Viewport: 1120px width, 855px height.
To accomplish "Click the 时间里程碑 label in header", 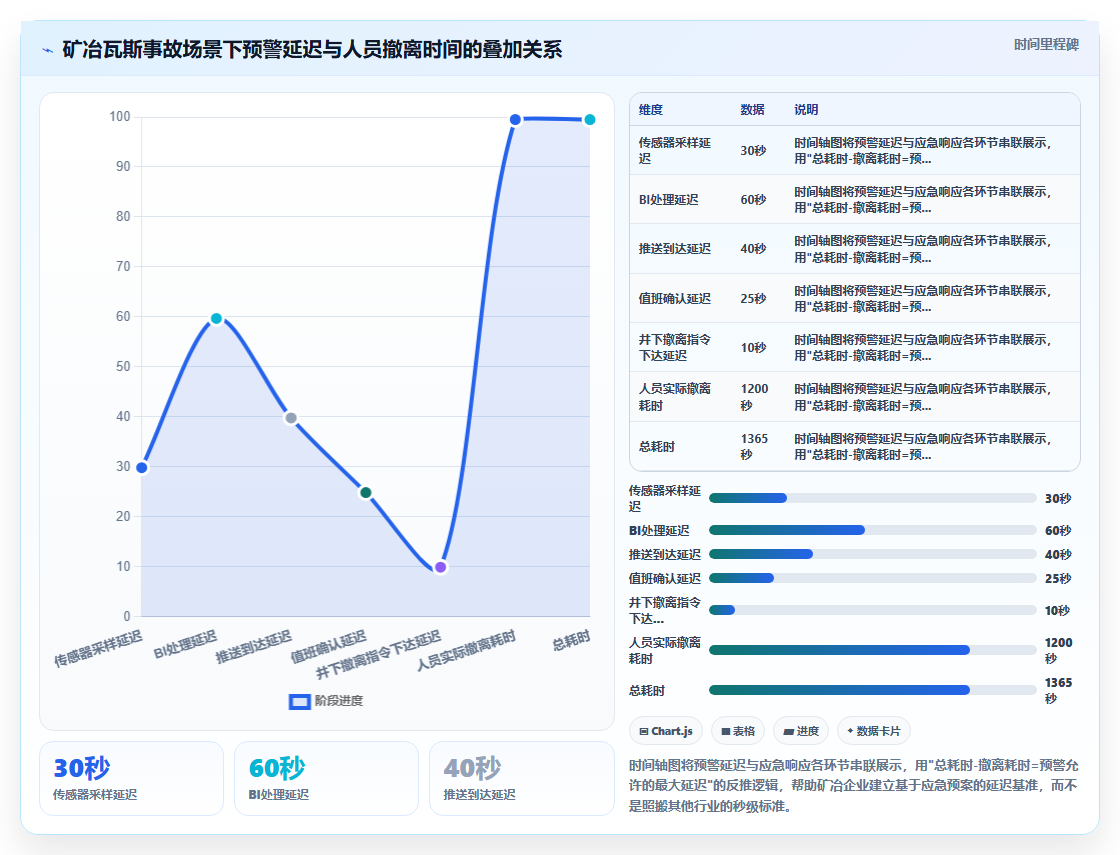I will tap(1046, 44).
